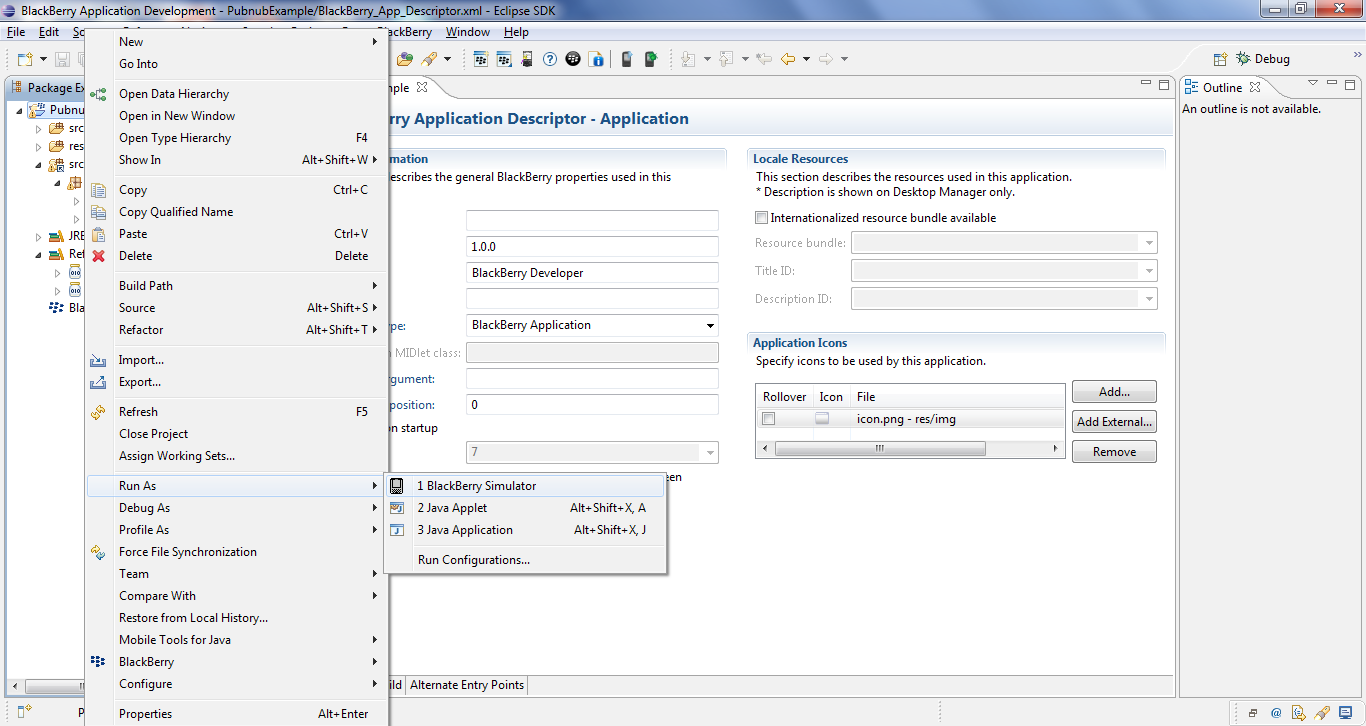Screen dimensions: 1366x726
Task: Open the Debug As submenu
Action: (236, 508)
